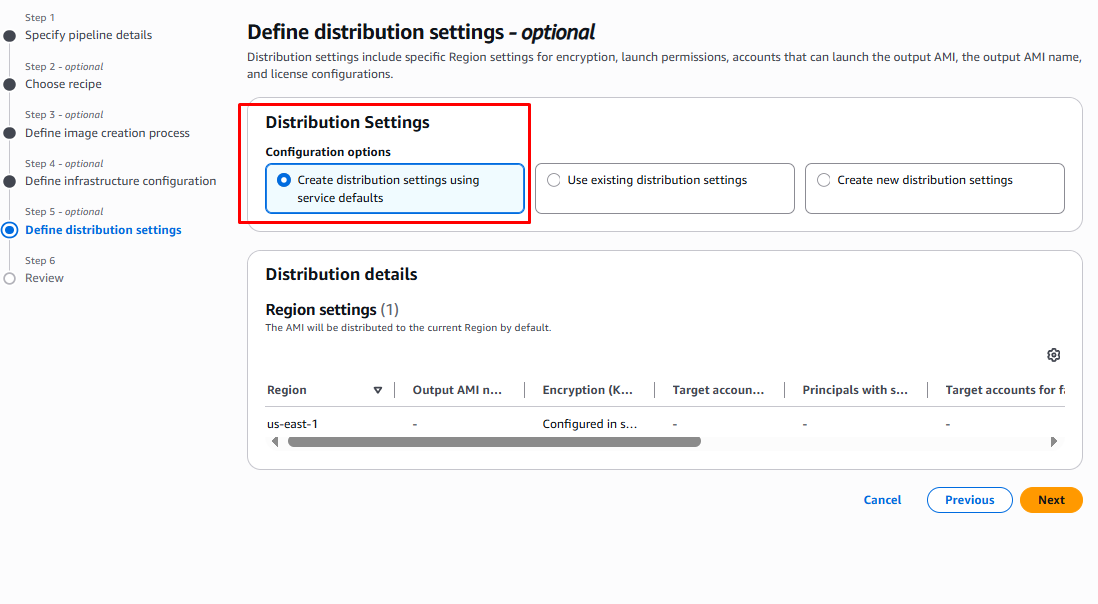The width and height of the screenshot is (1098, 604).
Task: Click the Encryption column header
Action: [x=587, y=390]
